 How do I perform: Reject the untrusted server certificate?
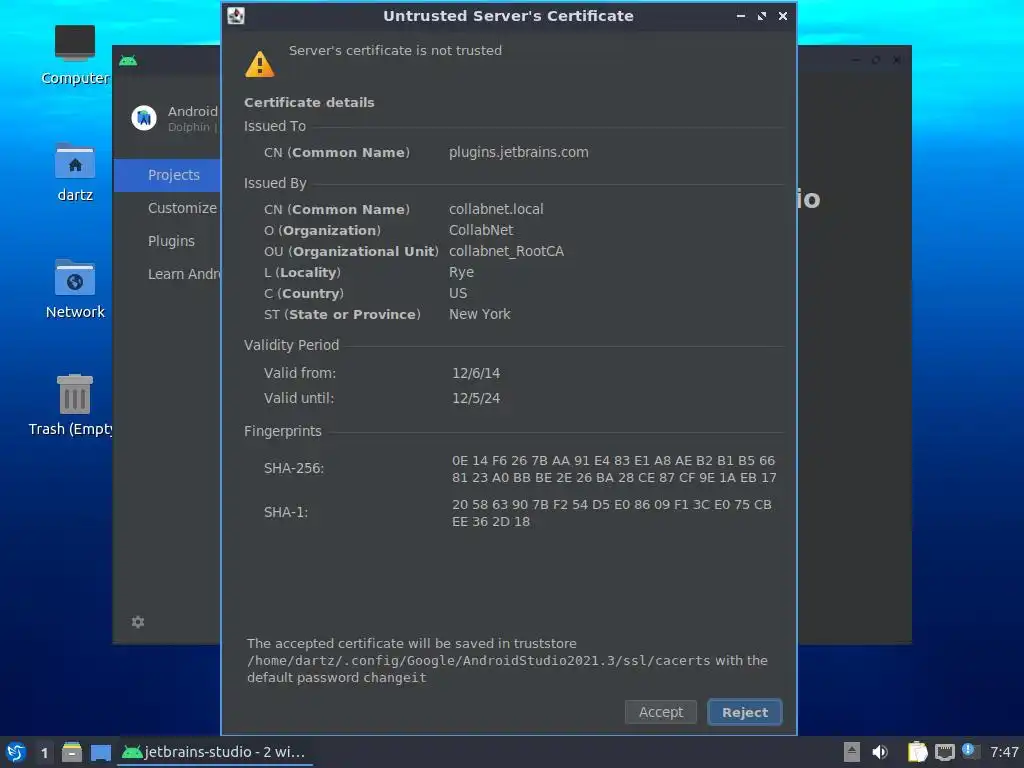[744, 712]
